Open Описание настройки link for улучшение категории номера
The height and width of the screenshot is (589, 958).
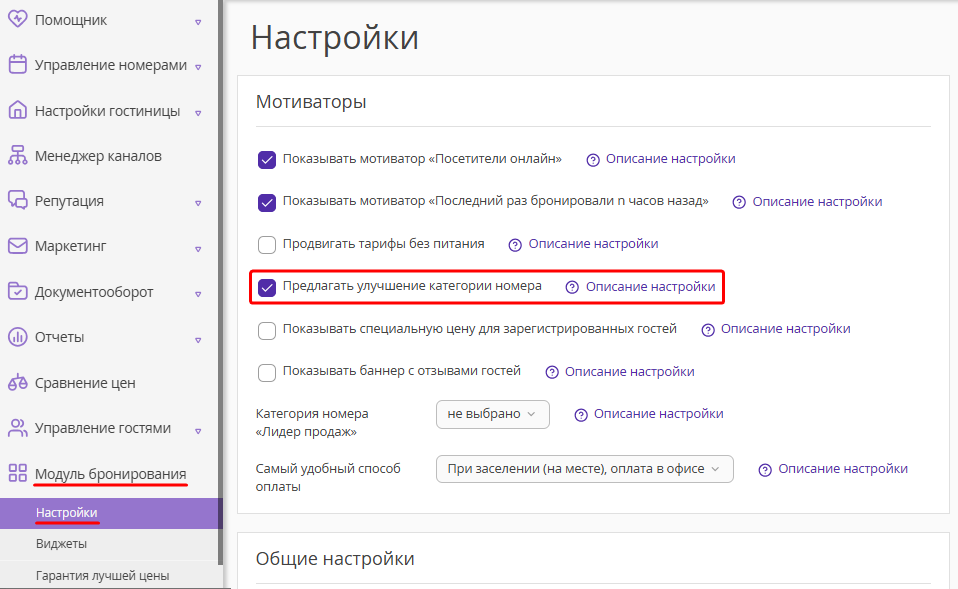650,287
